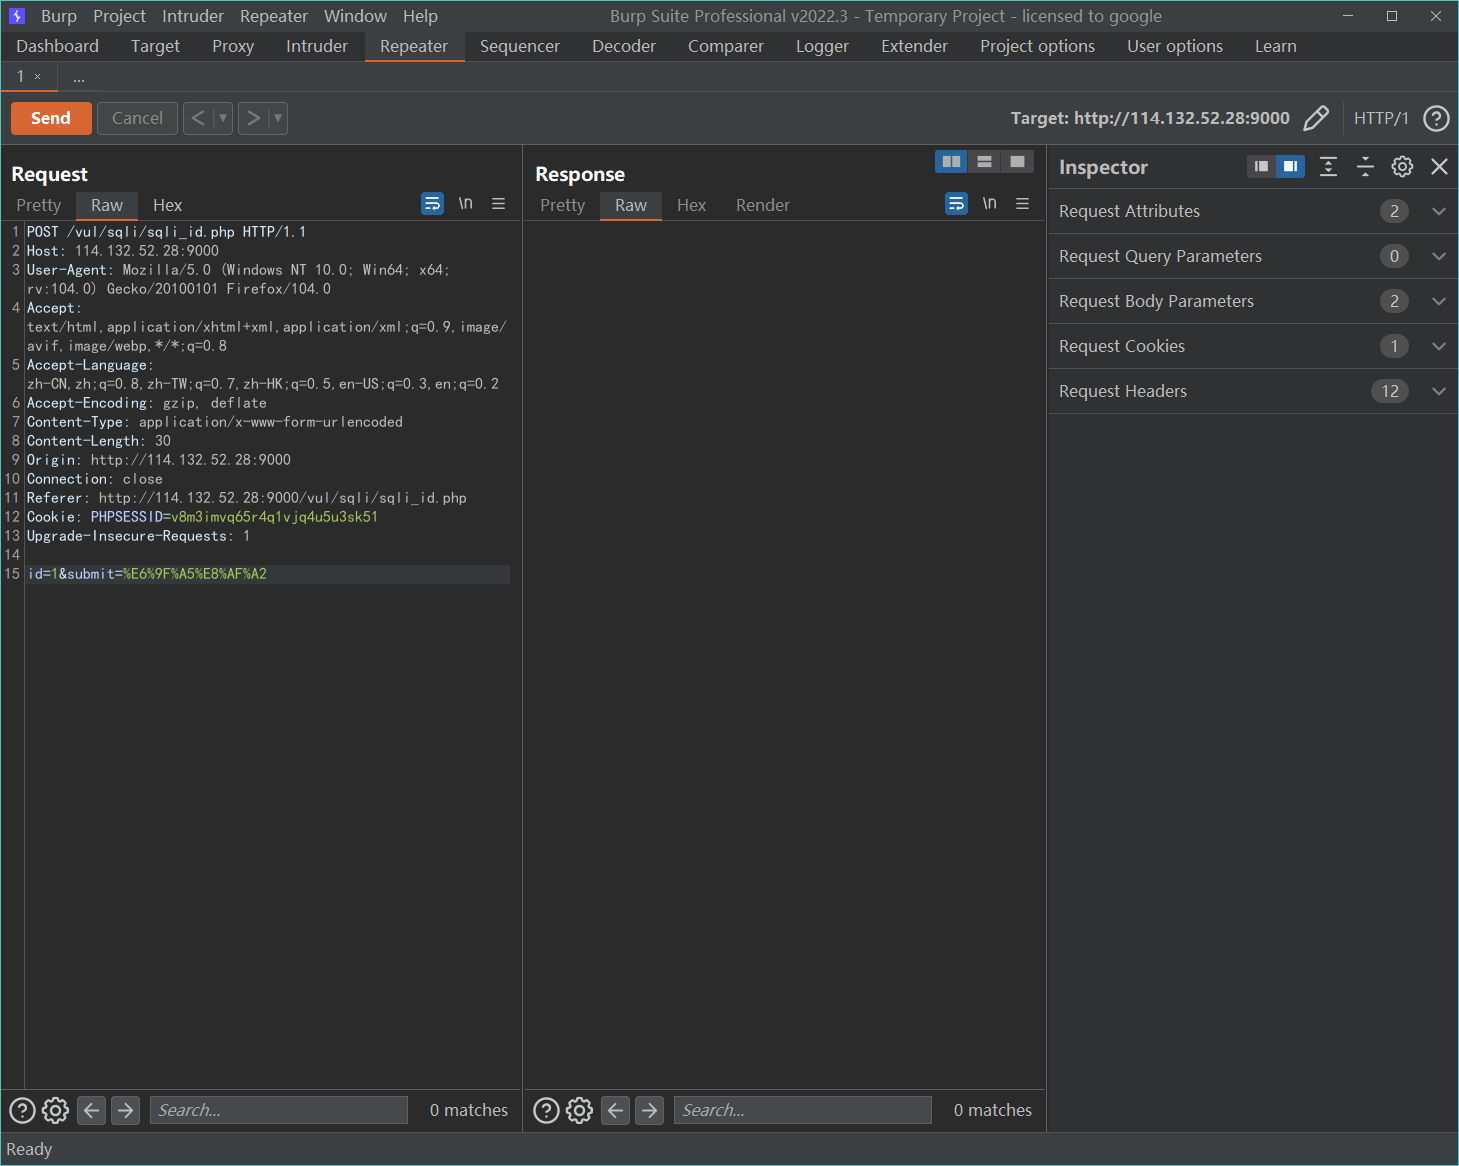Set top-bottom panel layout
This screenshot has width=1459, height=1166.
pos(984,161)
